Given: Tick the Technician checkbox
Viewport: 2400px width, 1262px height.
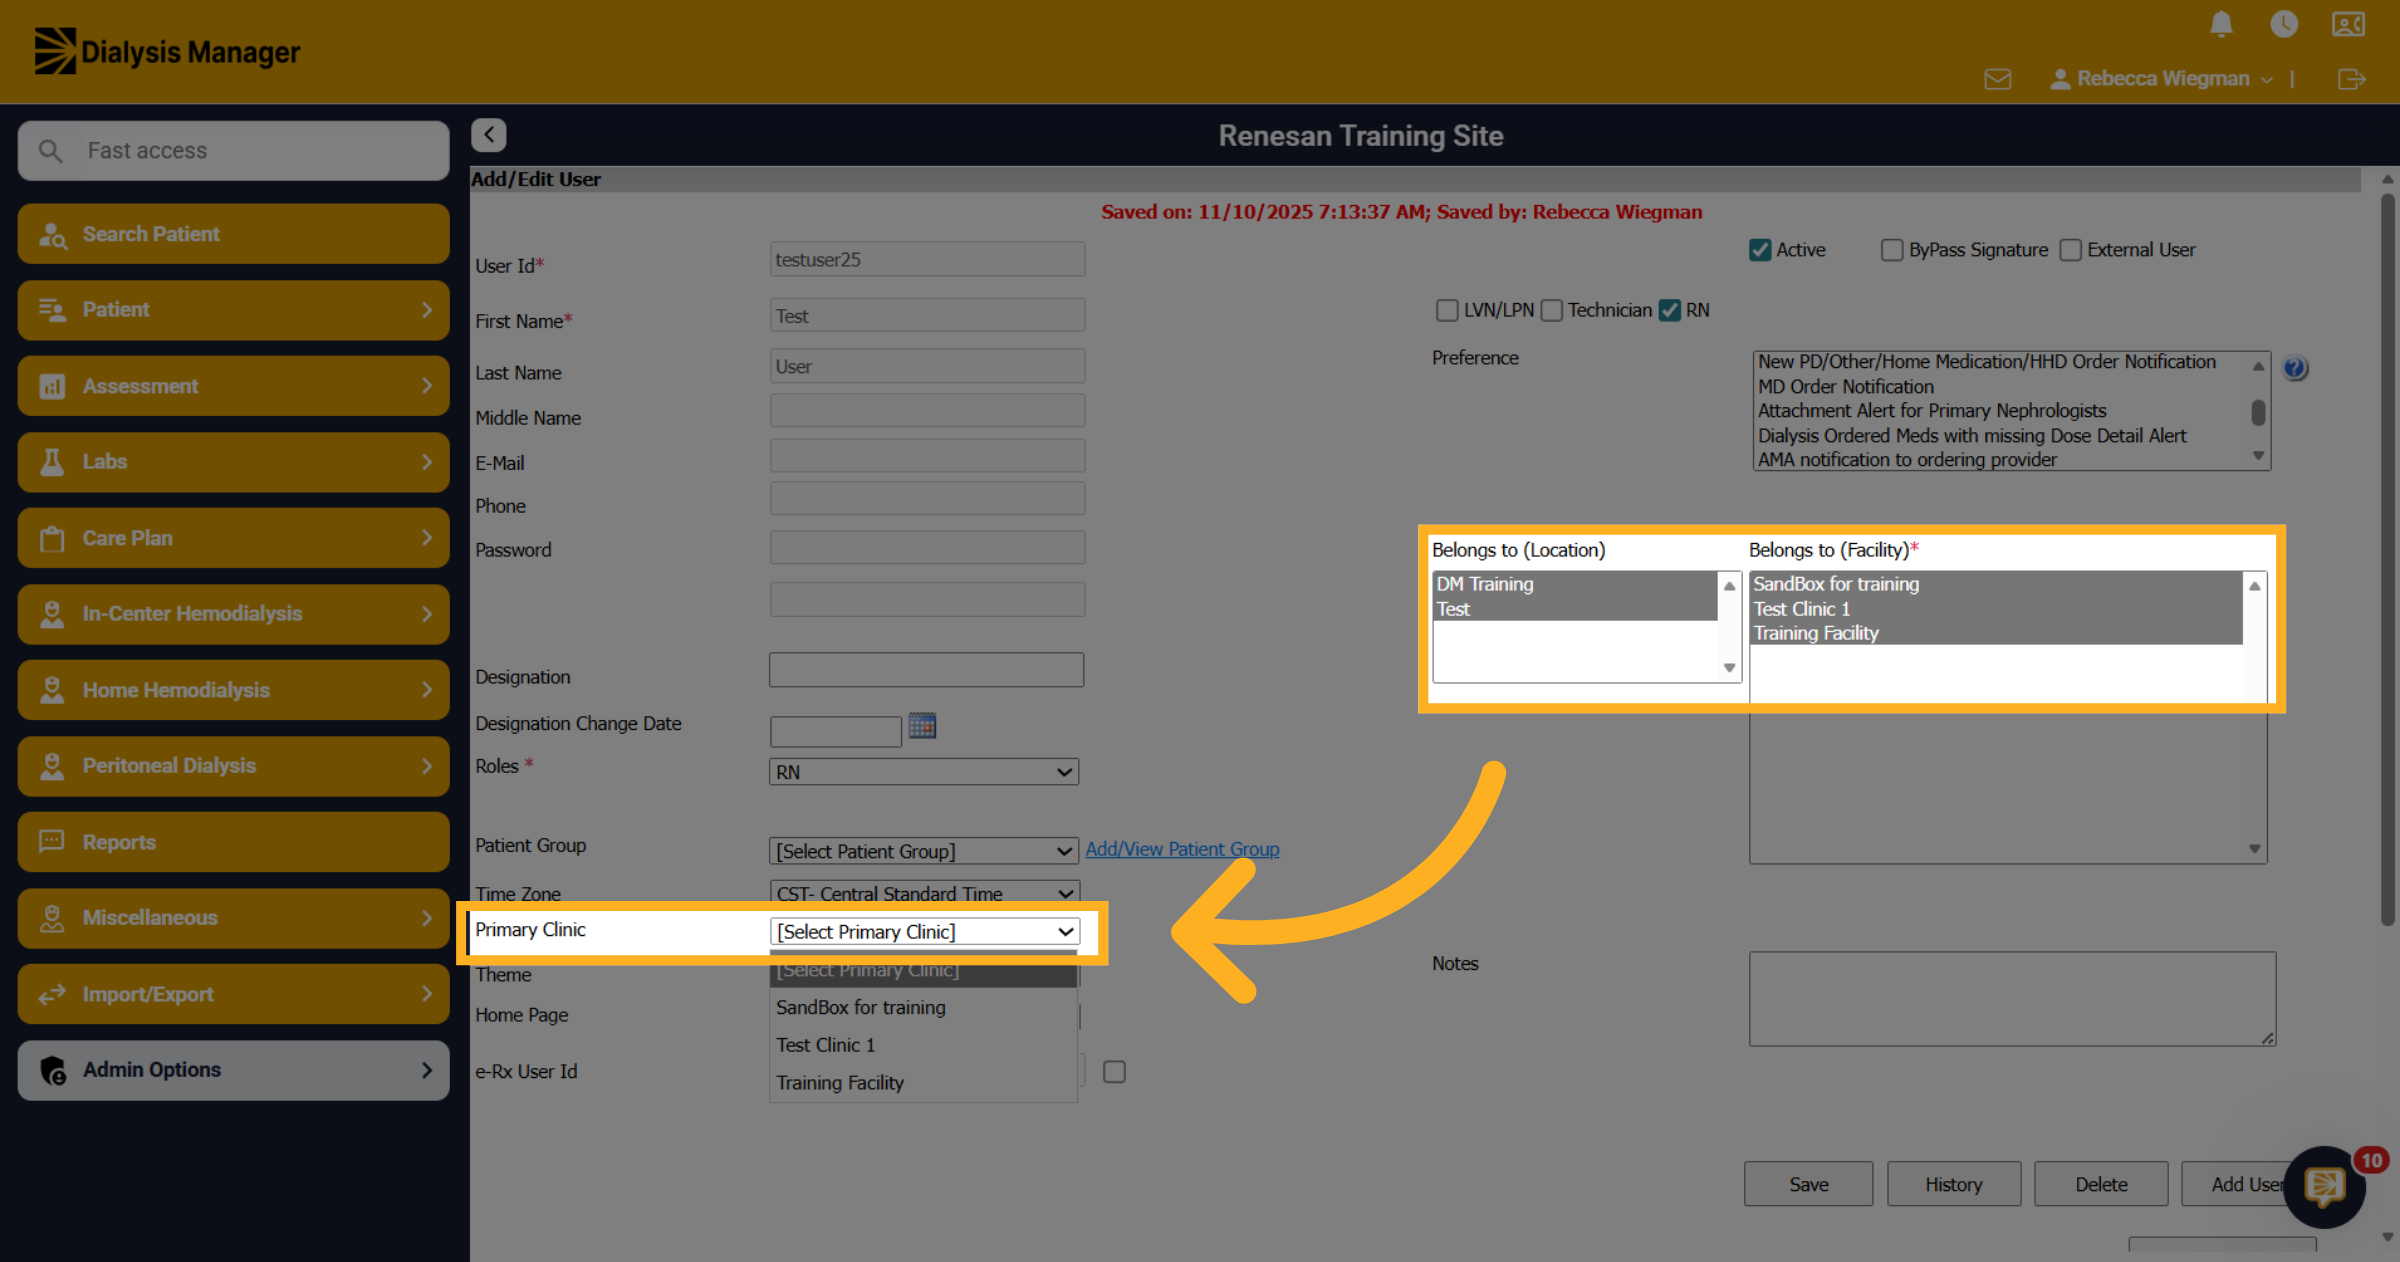Looking at the screenshot, I should coord(1552,310).
